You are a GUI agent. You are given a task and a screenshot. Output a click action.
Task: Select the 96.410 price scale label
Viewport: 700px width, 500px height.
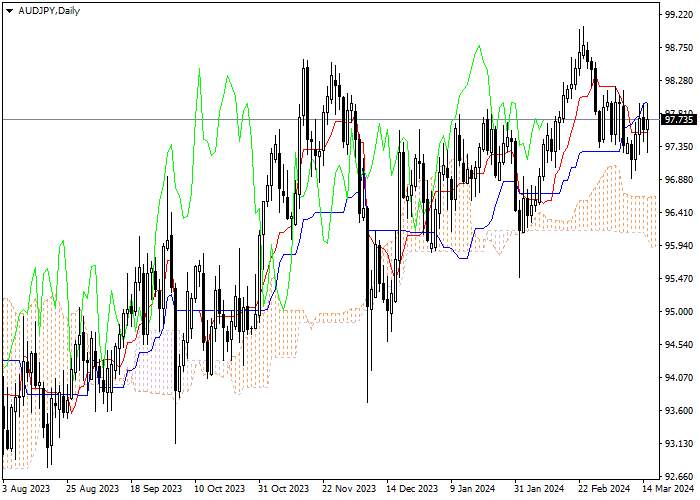(679, 212)
